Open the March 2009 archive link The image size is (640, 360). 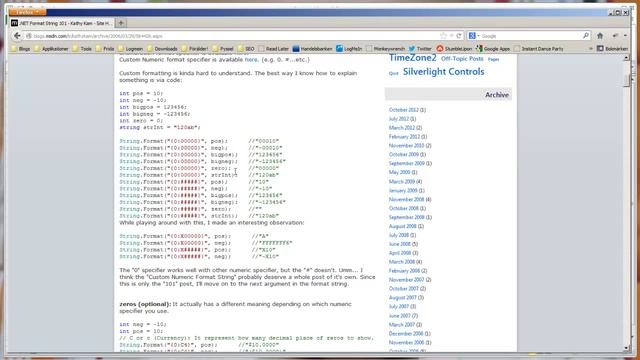tap(402, 181)
